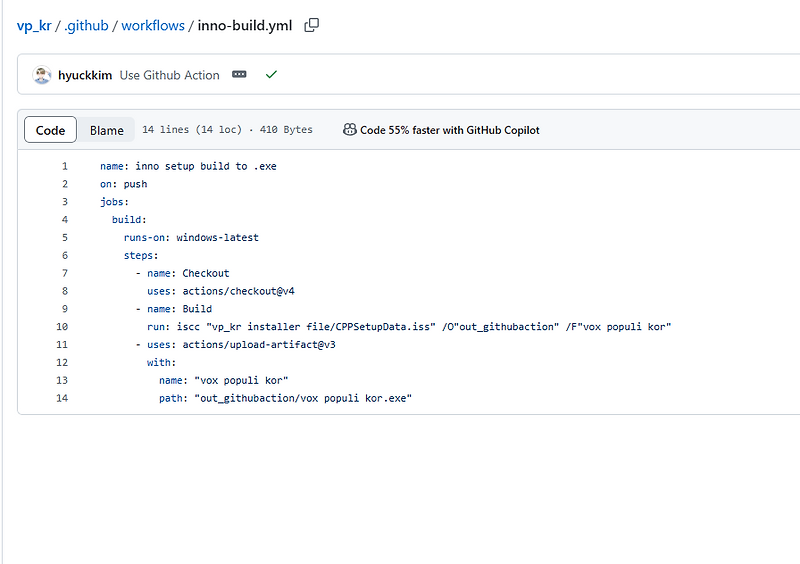This screenshot has width=800, height=564.
Task: Select line number 13
Action: (62, 381)
